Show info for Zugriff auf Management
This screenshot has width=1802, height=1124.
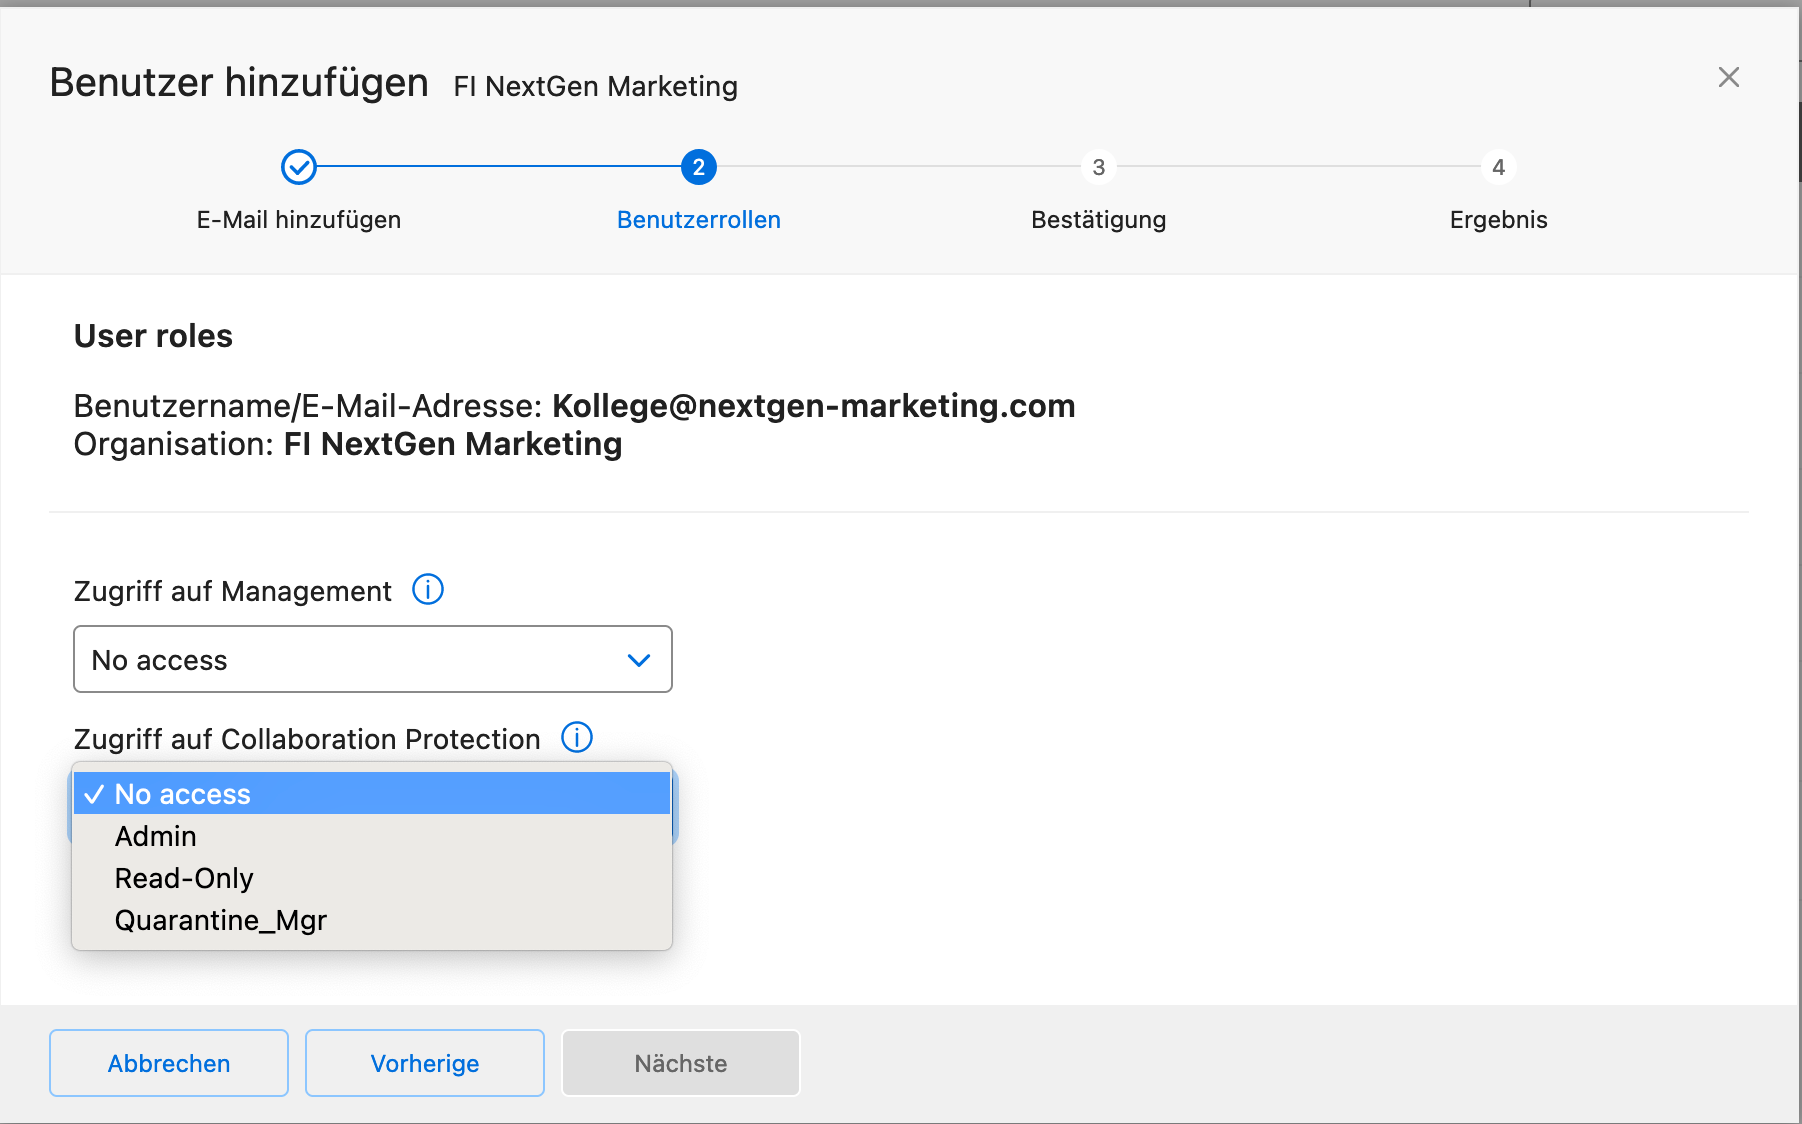pyautogui.click(x=428, y=590)
